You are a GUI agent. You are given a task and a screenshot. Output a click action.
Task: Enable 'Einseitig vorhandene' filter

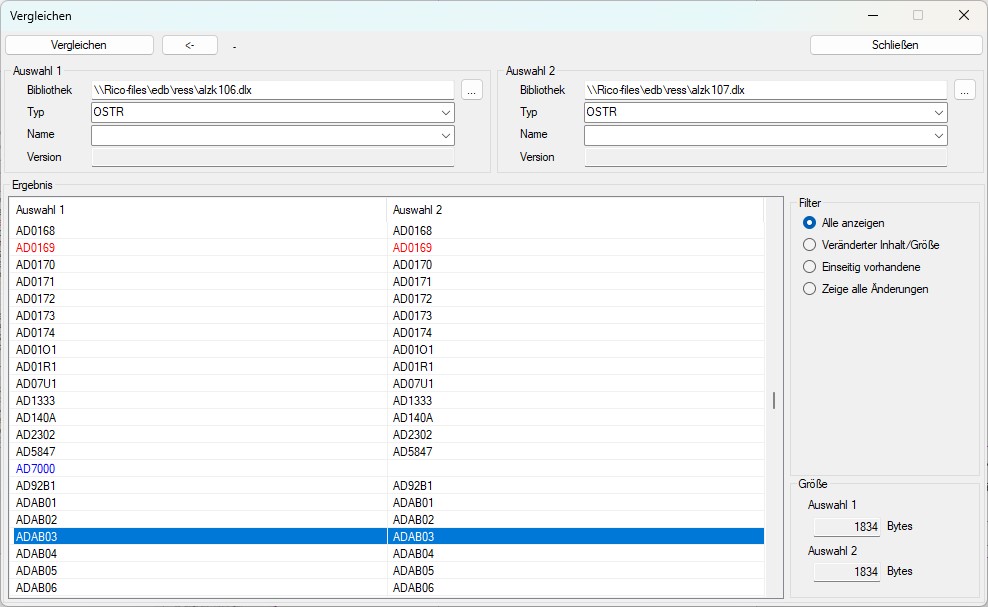(x=810, y=267)
